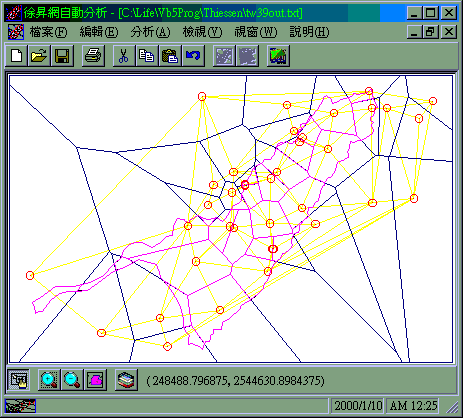This screenshot has width=463, height=418.
Task: Open the 檢視(V) menu
Action: [202, 32]
